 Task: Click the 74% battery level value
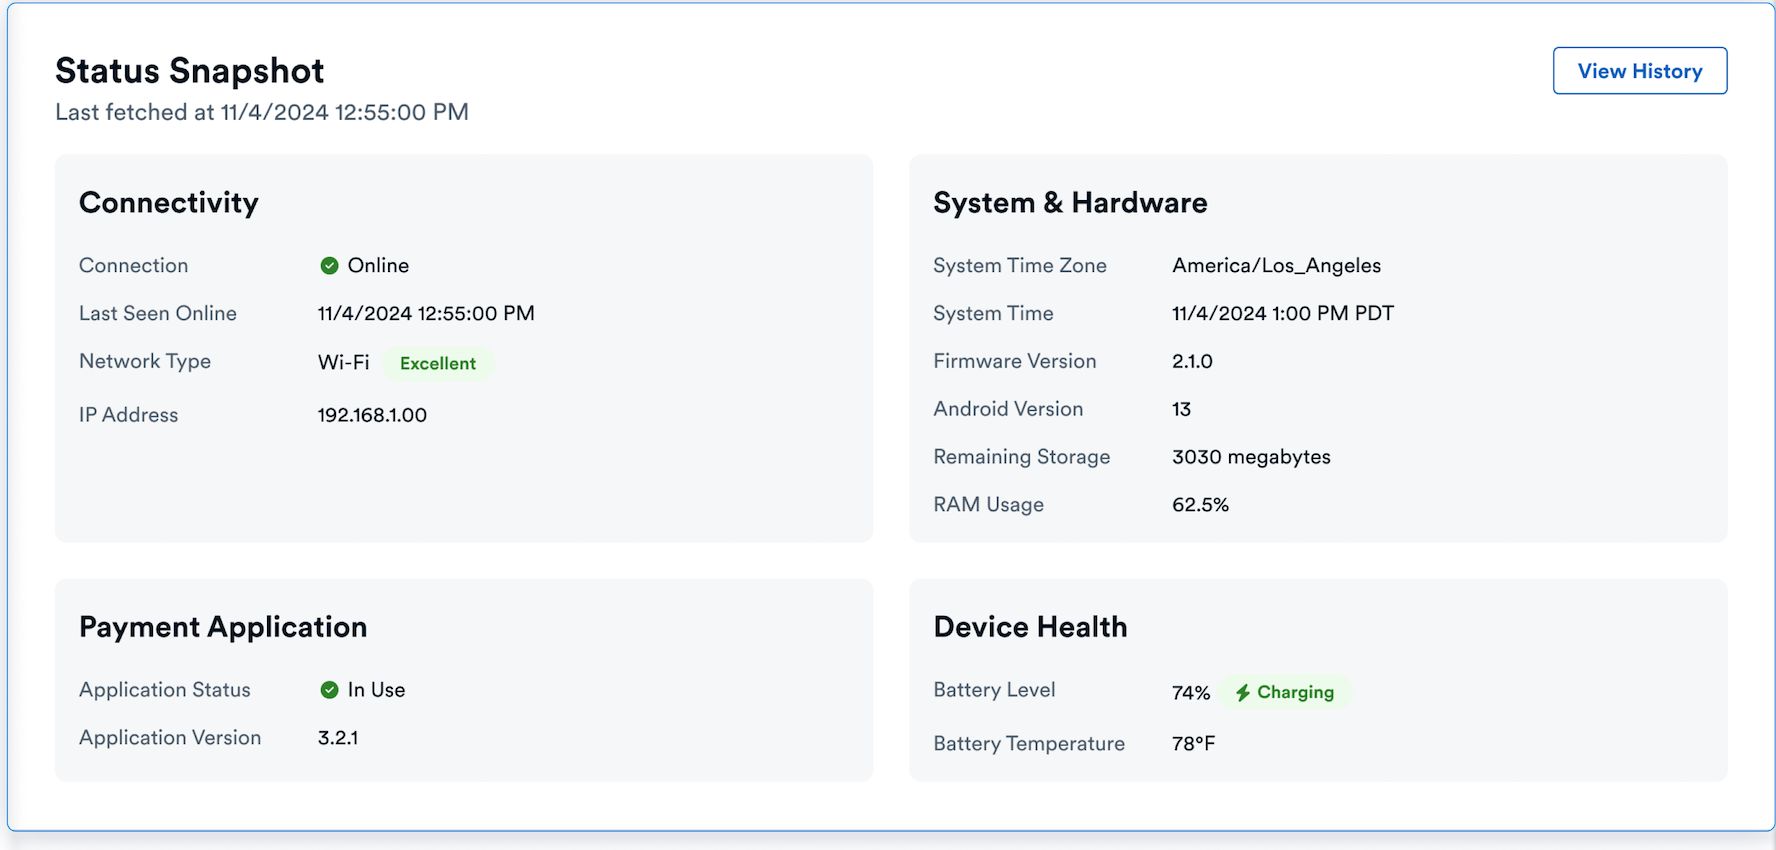(1190, 693)
